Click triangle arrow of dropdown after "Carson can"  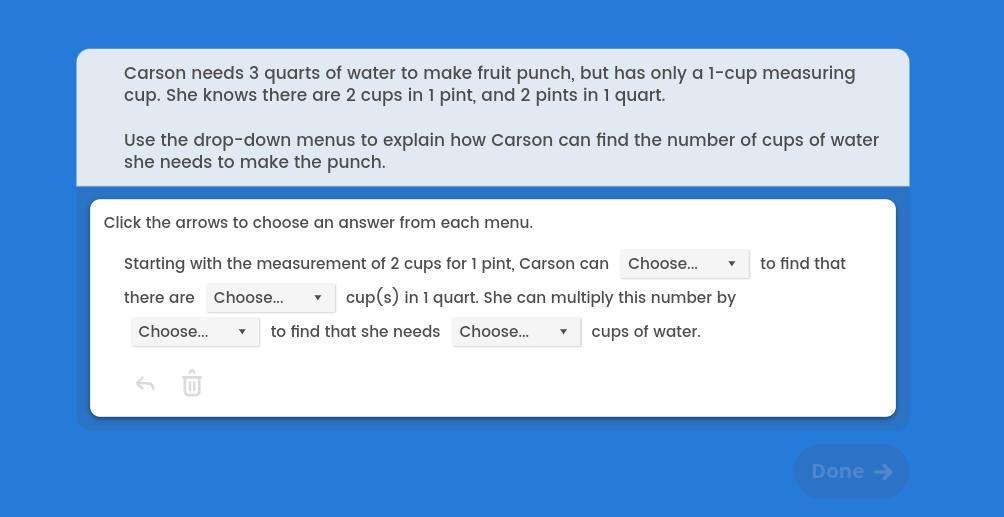[732, 264]
